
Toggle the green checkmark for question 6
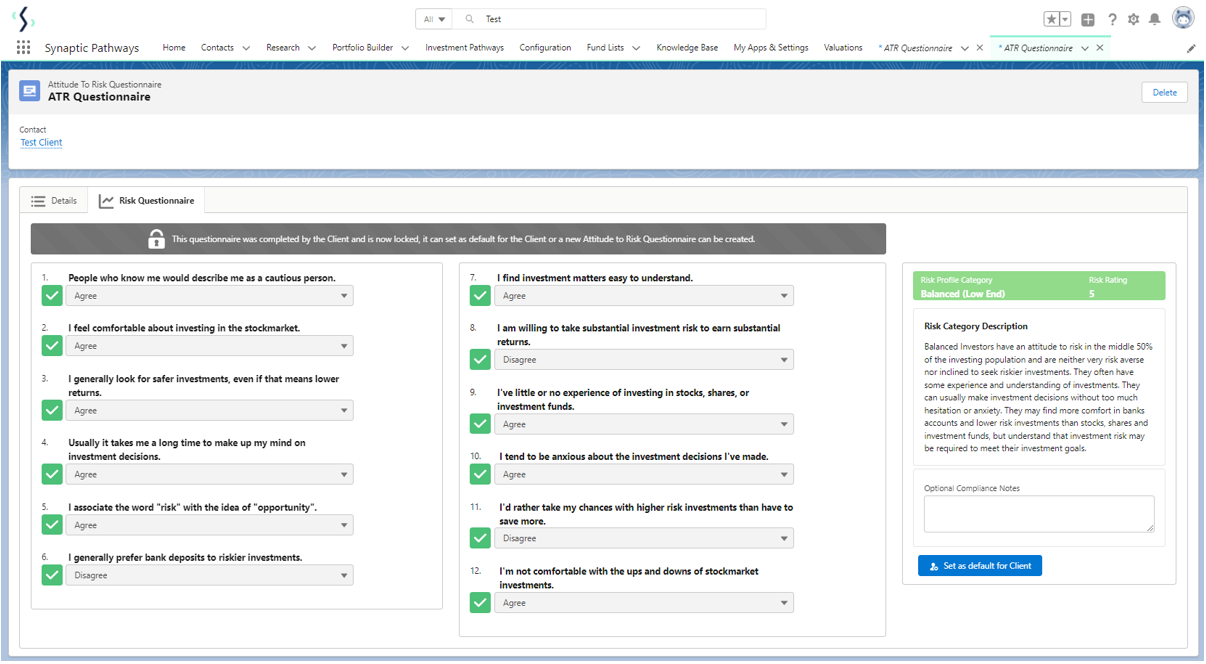51,575
